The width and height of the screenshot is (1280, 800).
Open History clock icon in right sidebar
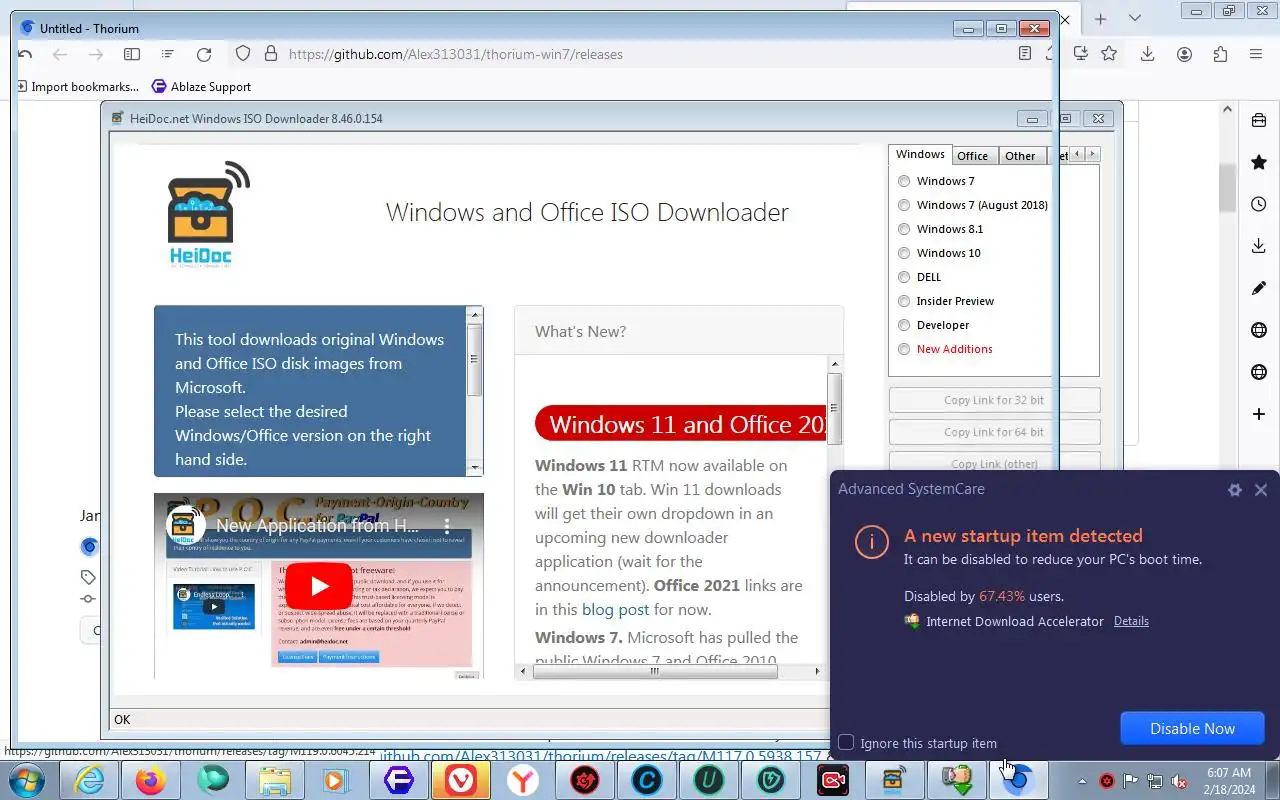click(1259, 204)
